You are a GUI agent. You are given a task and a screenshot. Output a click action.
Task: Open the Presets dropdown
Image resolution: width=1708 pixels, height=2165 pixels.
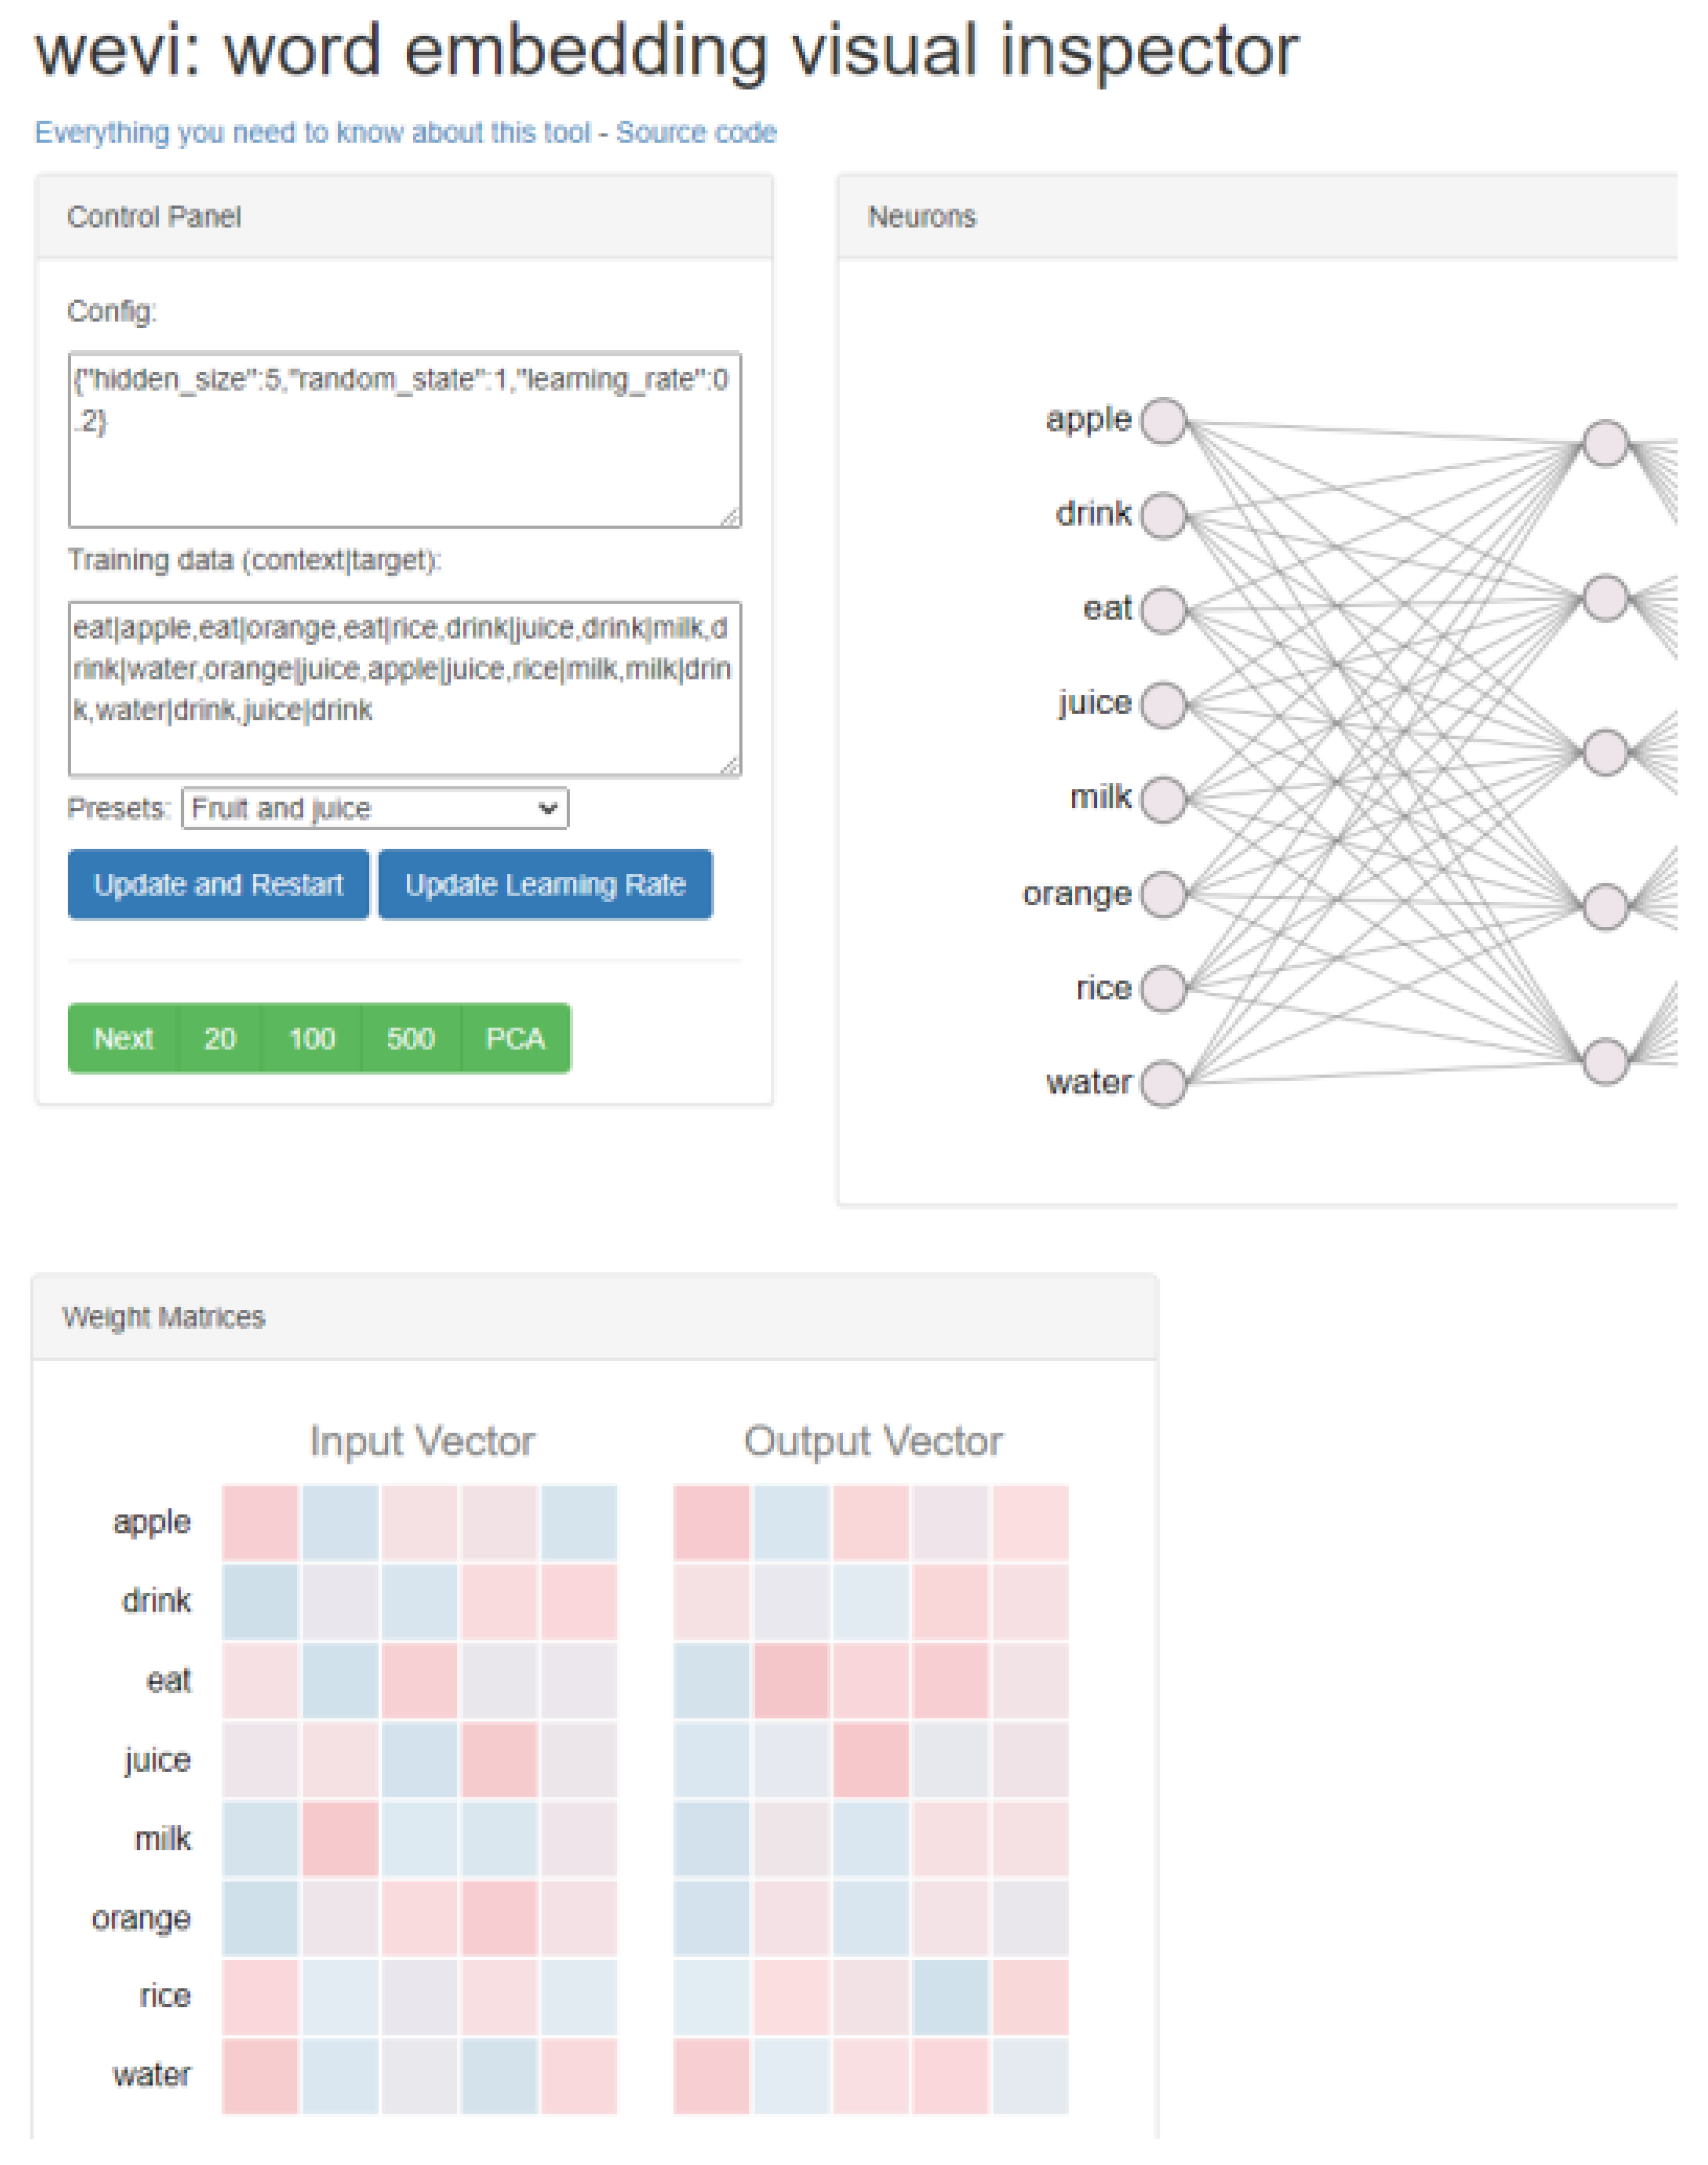(375, 808)
